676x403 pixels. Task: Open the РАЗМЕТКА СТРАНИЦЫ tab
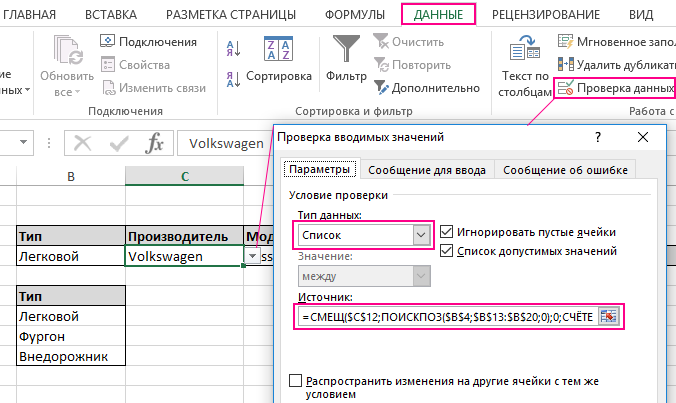pyautogui.click(x=231, y=15)
